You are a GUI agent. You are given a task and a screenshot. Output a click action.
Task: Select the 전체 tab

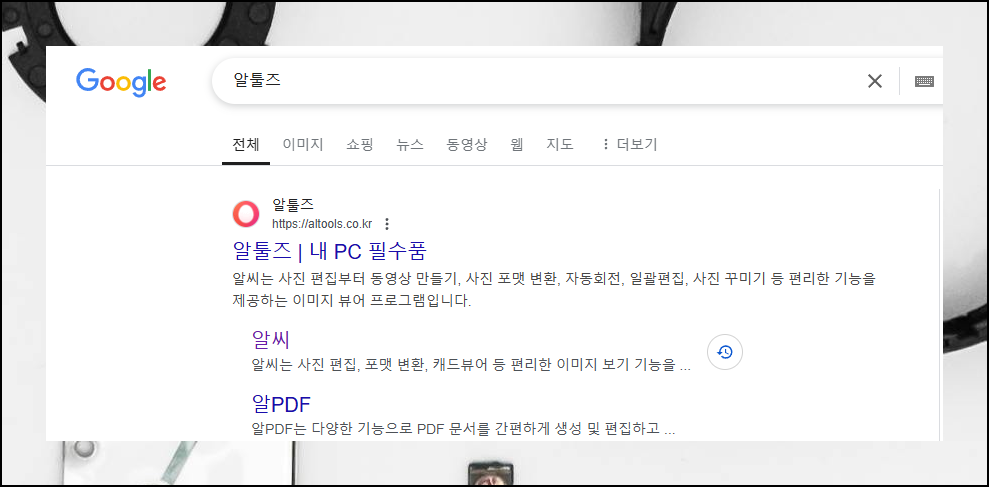246,144
